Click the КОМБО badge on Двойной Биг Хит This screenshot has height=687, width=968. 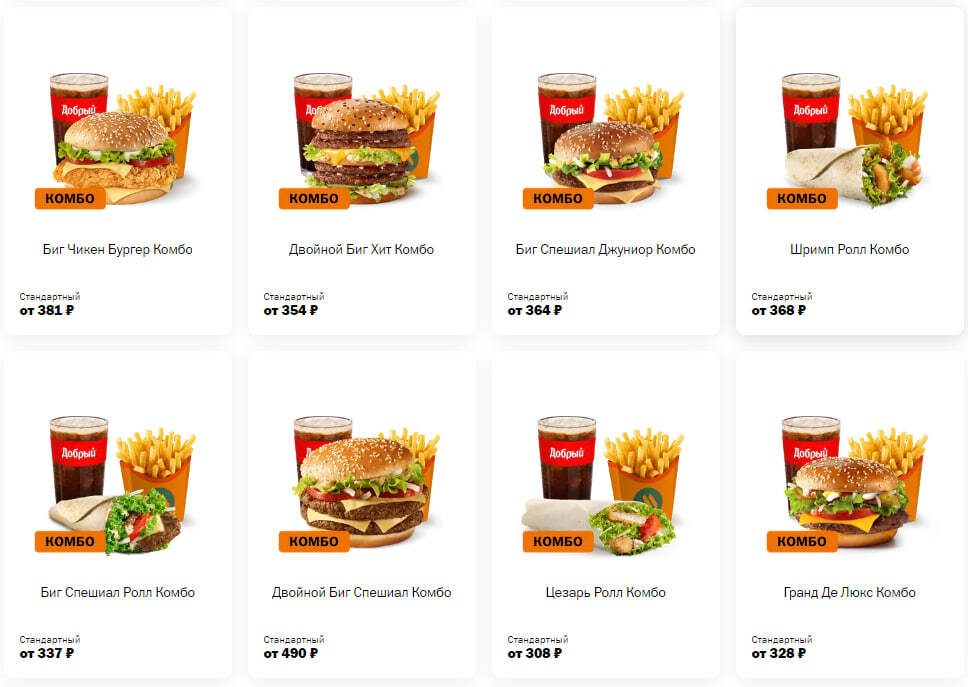(314, 198)
